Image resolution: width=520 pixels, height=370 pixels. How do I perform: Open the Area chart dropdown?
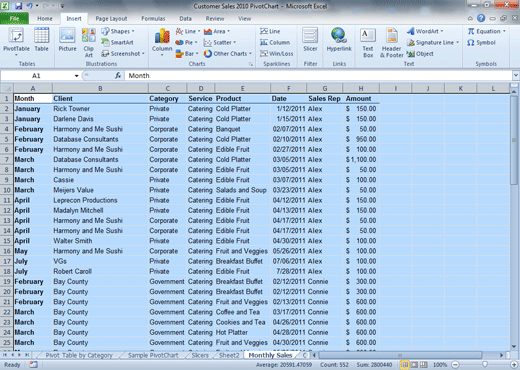coord(217,31)
